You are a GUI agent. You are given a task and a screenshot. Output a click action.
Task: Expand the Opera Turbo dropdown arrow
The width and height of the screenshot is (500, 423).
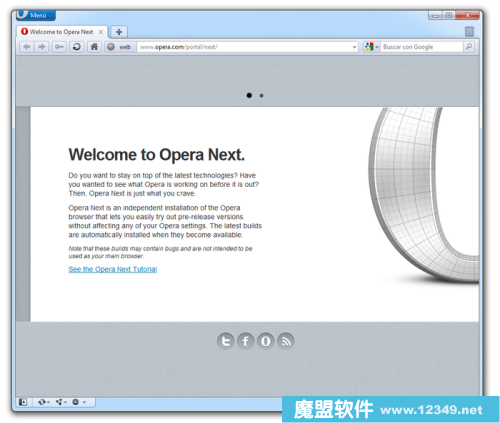(x=84, y=402)
